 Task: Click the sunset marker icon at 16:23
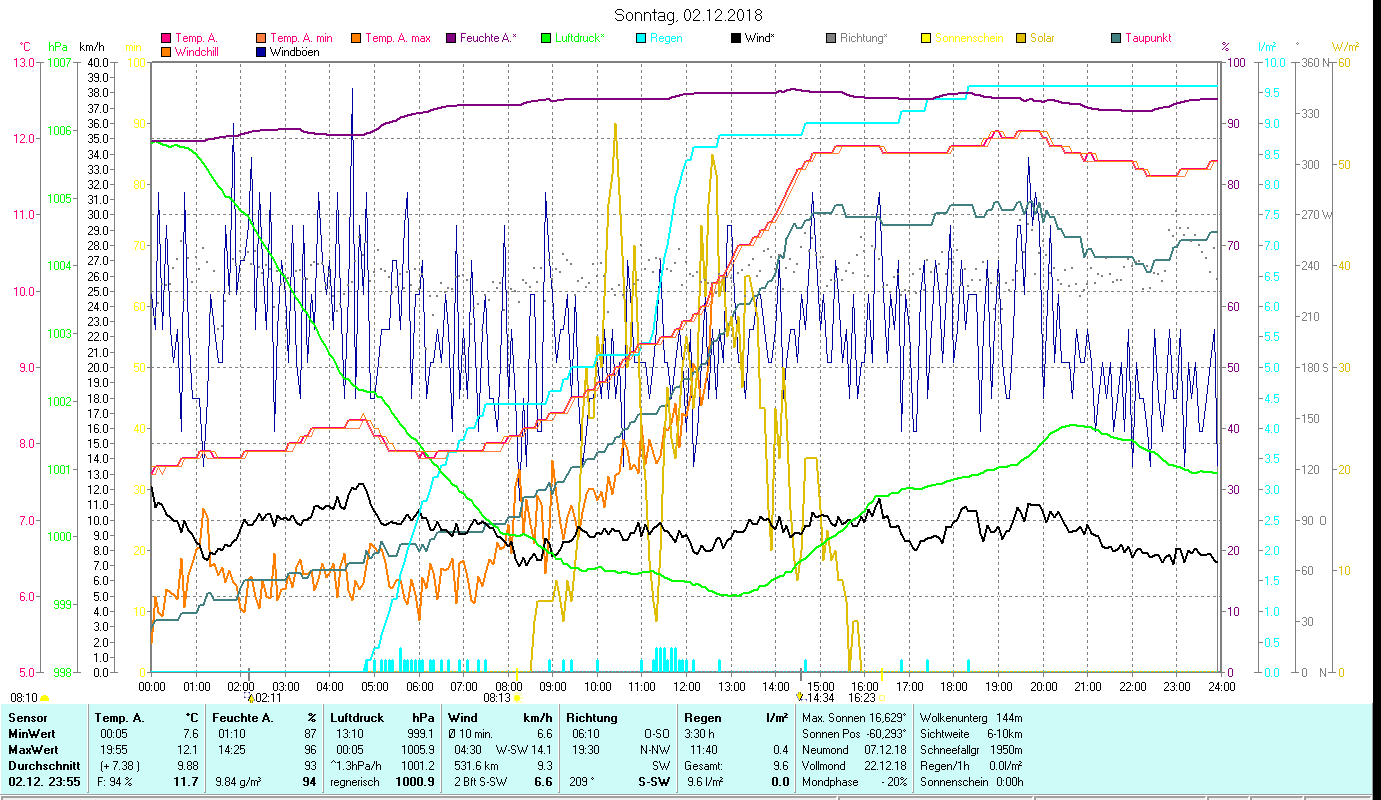[882, 698]
